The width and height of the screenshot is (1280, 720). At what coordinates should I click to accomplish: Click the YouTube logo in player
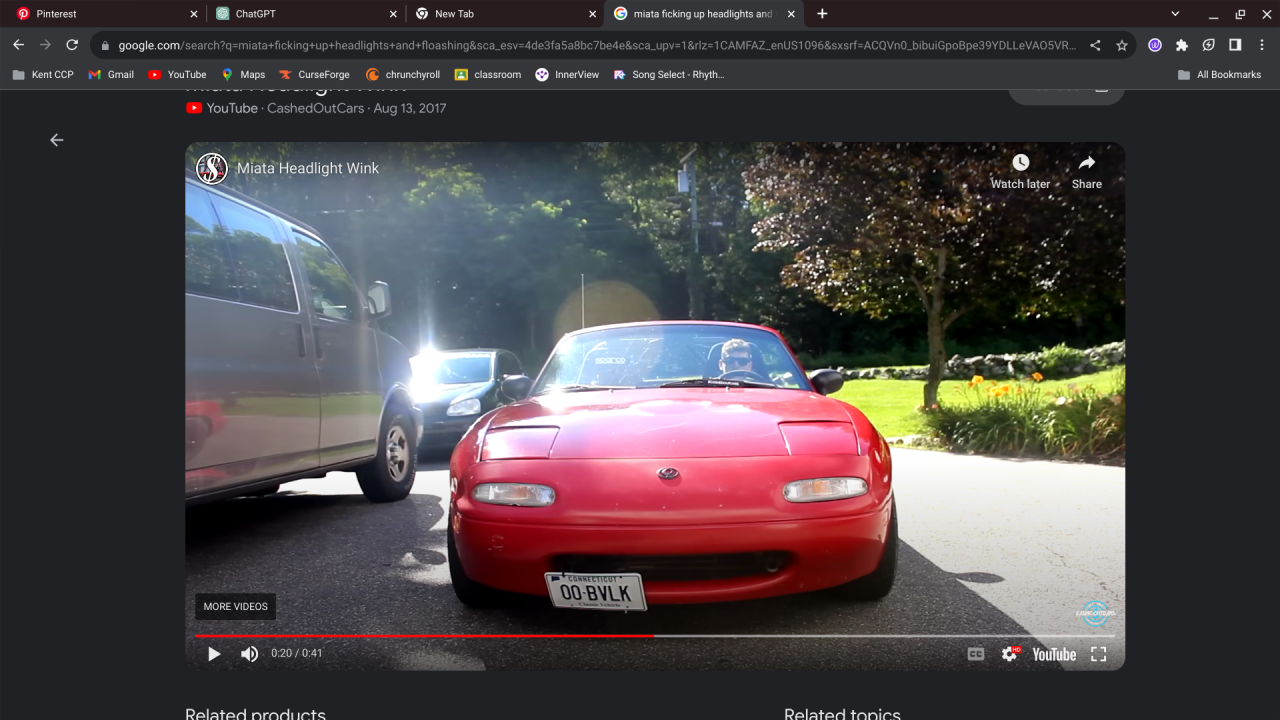click(x=1054, y=654)
